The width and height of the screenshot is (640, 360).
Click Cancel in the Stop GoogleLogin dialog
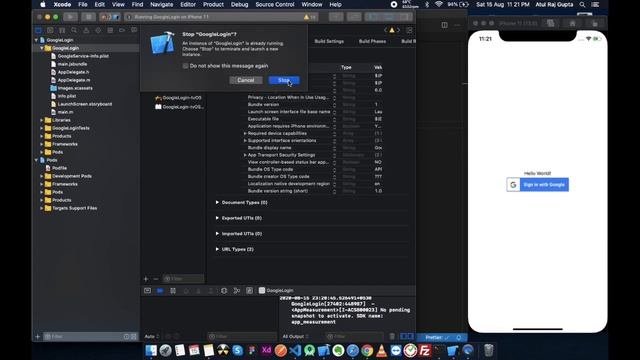click(x=246, y=80)
